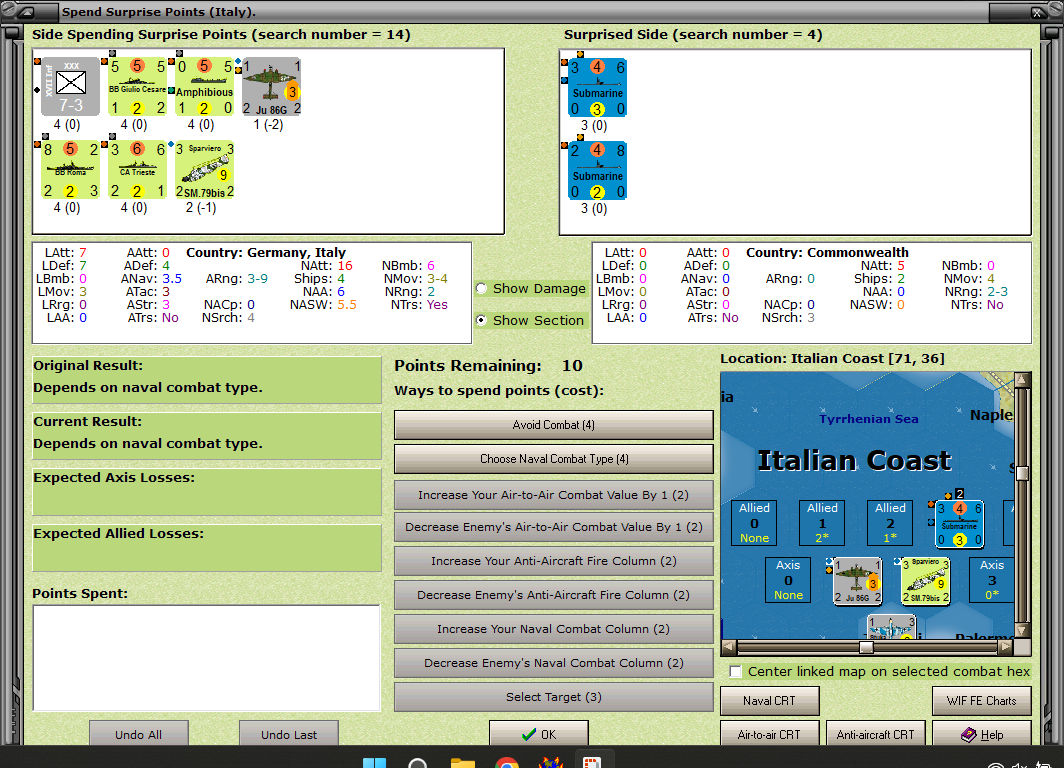Image resolution: width=1064 pixels, height=768 pixels.
Task: Open the Windows Start button
Action: pyautogui.click(x=375, y=761)
